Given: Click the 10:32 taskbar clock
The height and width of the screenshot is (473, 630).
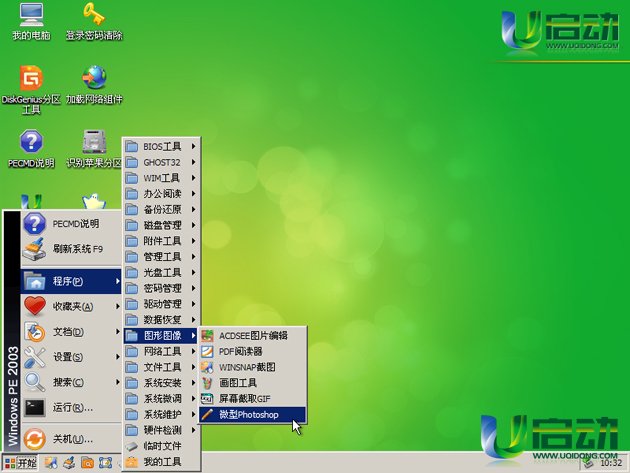Looking at the screenshot, I should click(x=611, y=463).
